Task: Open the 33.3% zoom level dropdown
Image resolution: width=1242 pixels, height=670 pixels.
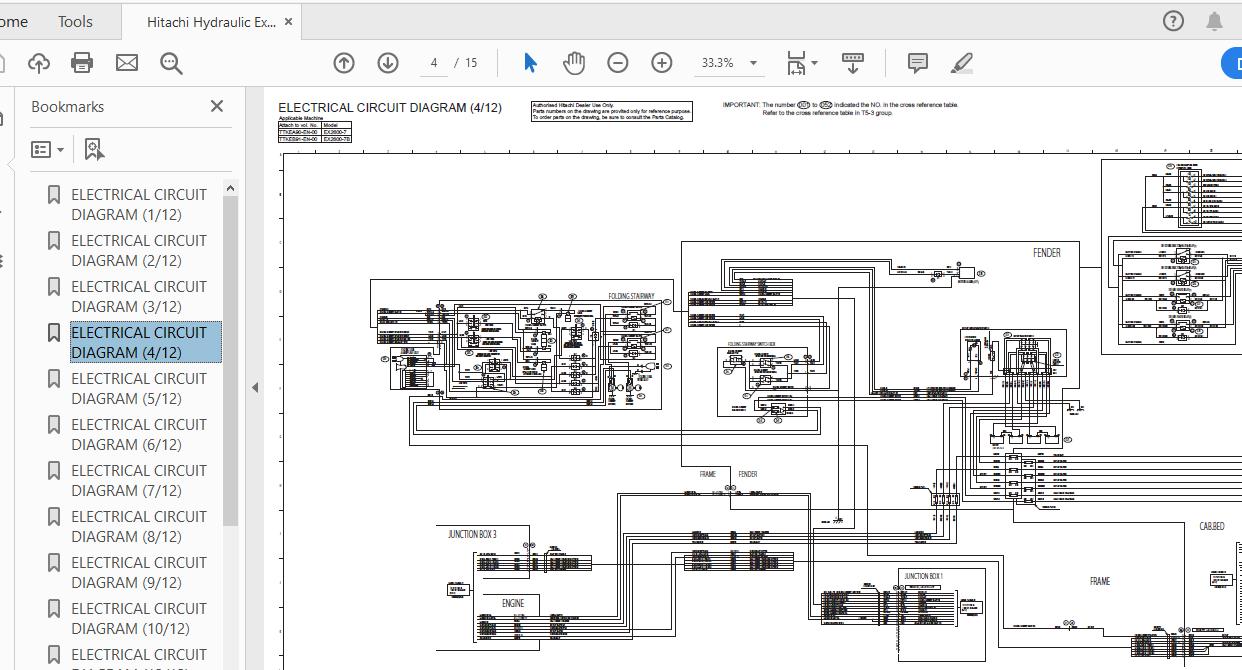Action: [728, 63]
